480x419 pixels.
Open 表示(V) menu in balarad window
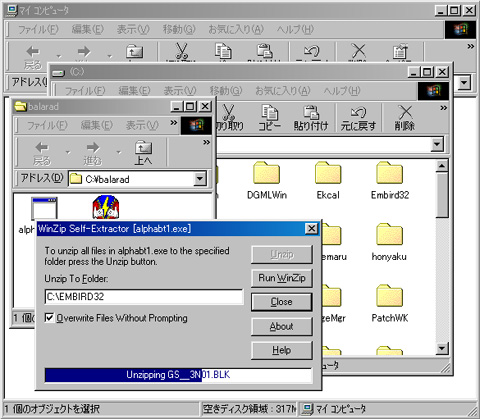142,125
